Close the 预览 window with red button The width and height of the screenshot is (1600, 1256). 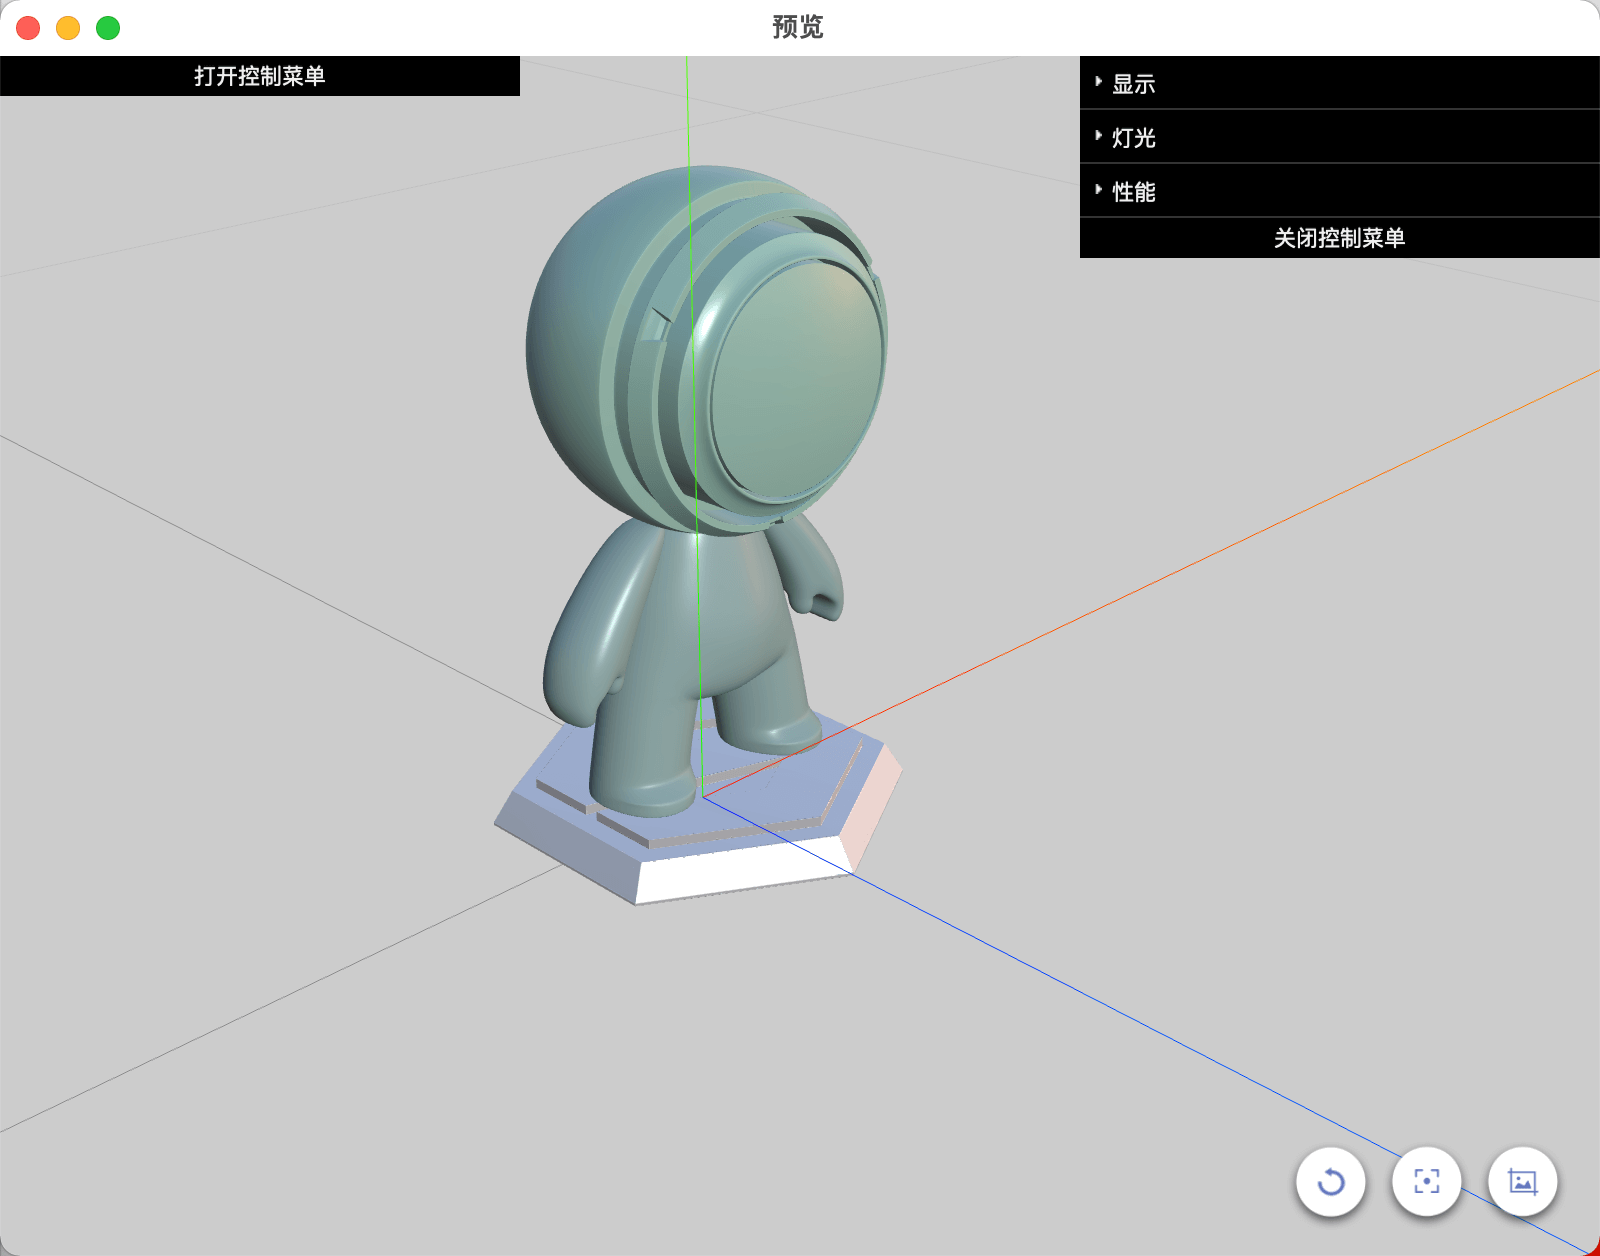(28, 28)
